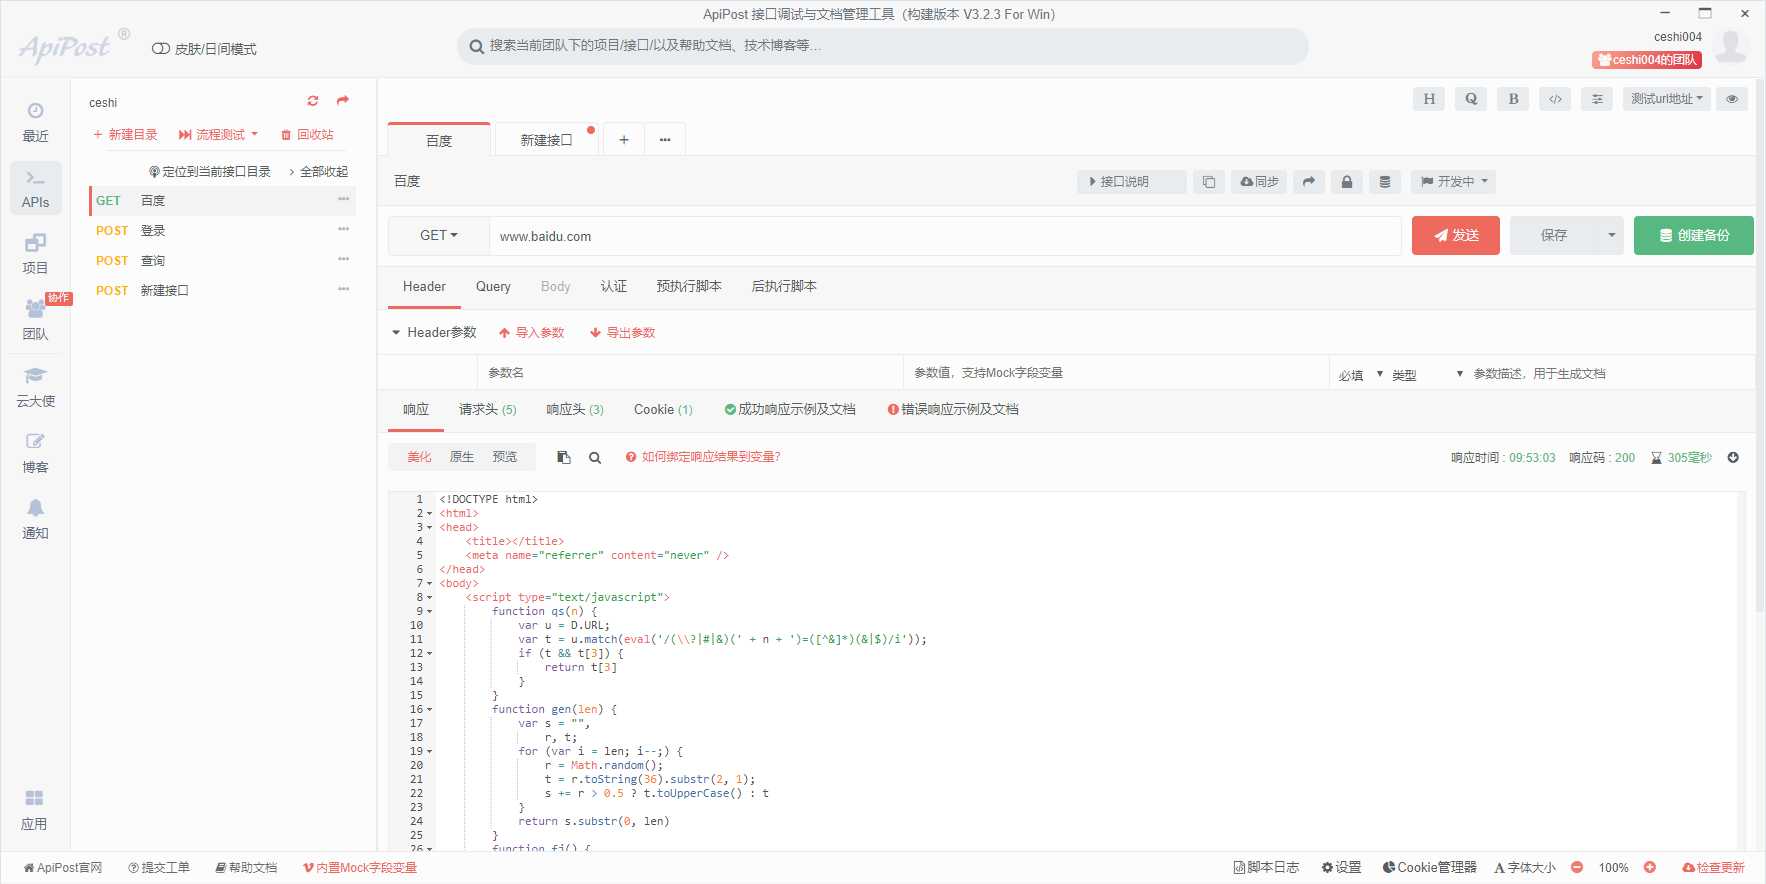Screen dimensions: 1766x884
Task: Click the URL field www.baidu.com
Action: tap(945, 237)
